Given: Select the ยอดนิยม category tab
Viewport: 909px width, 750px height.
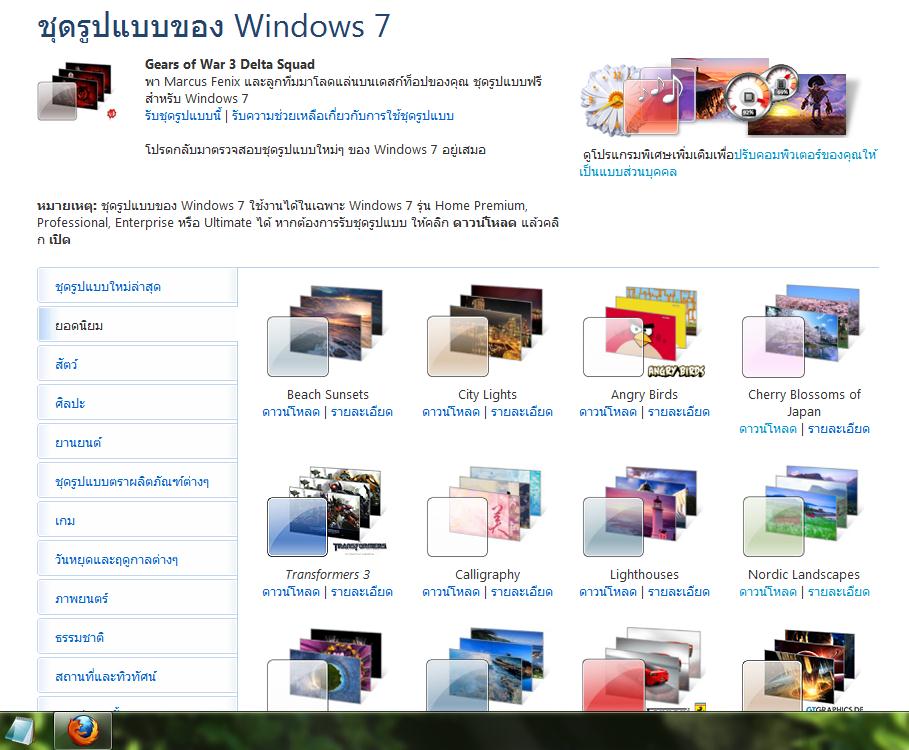Looking at the screenshot, I should pos(138,325).
